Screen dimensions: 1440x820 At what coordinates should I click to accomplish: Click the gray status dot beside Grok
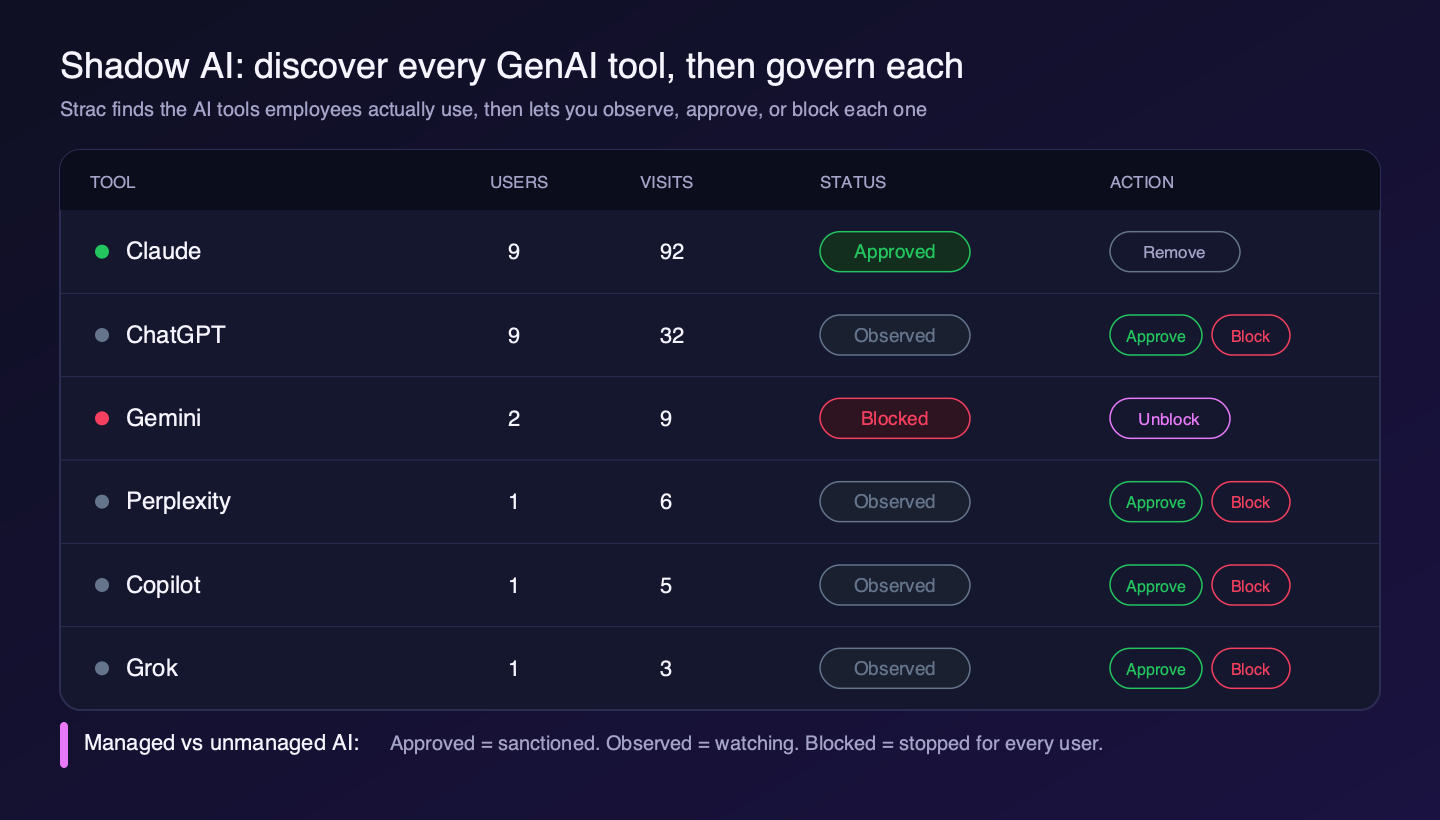[x=102, y=669]
